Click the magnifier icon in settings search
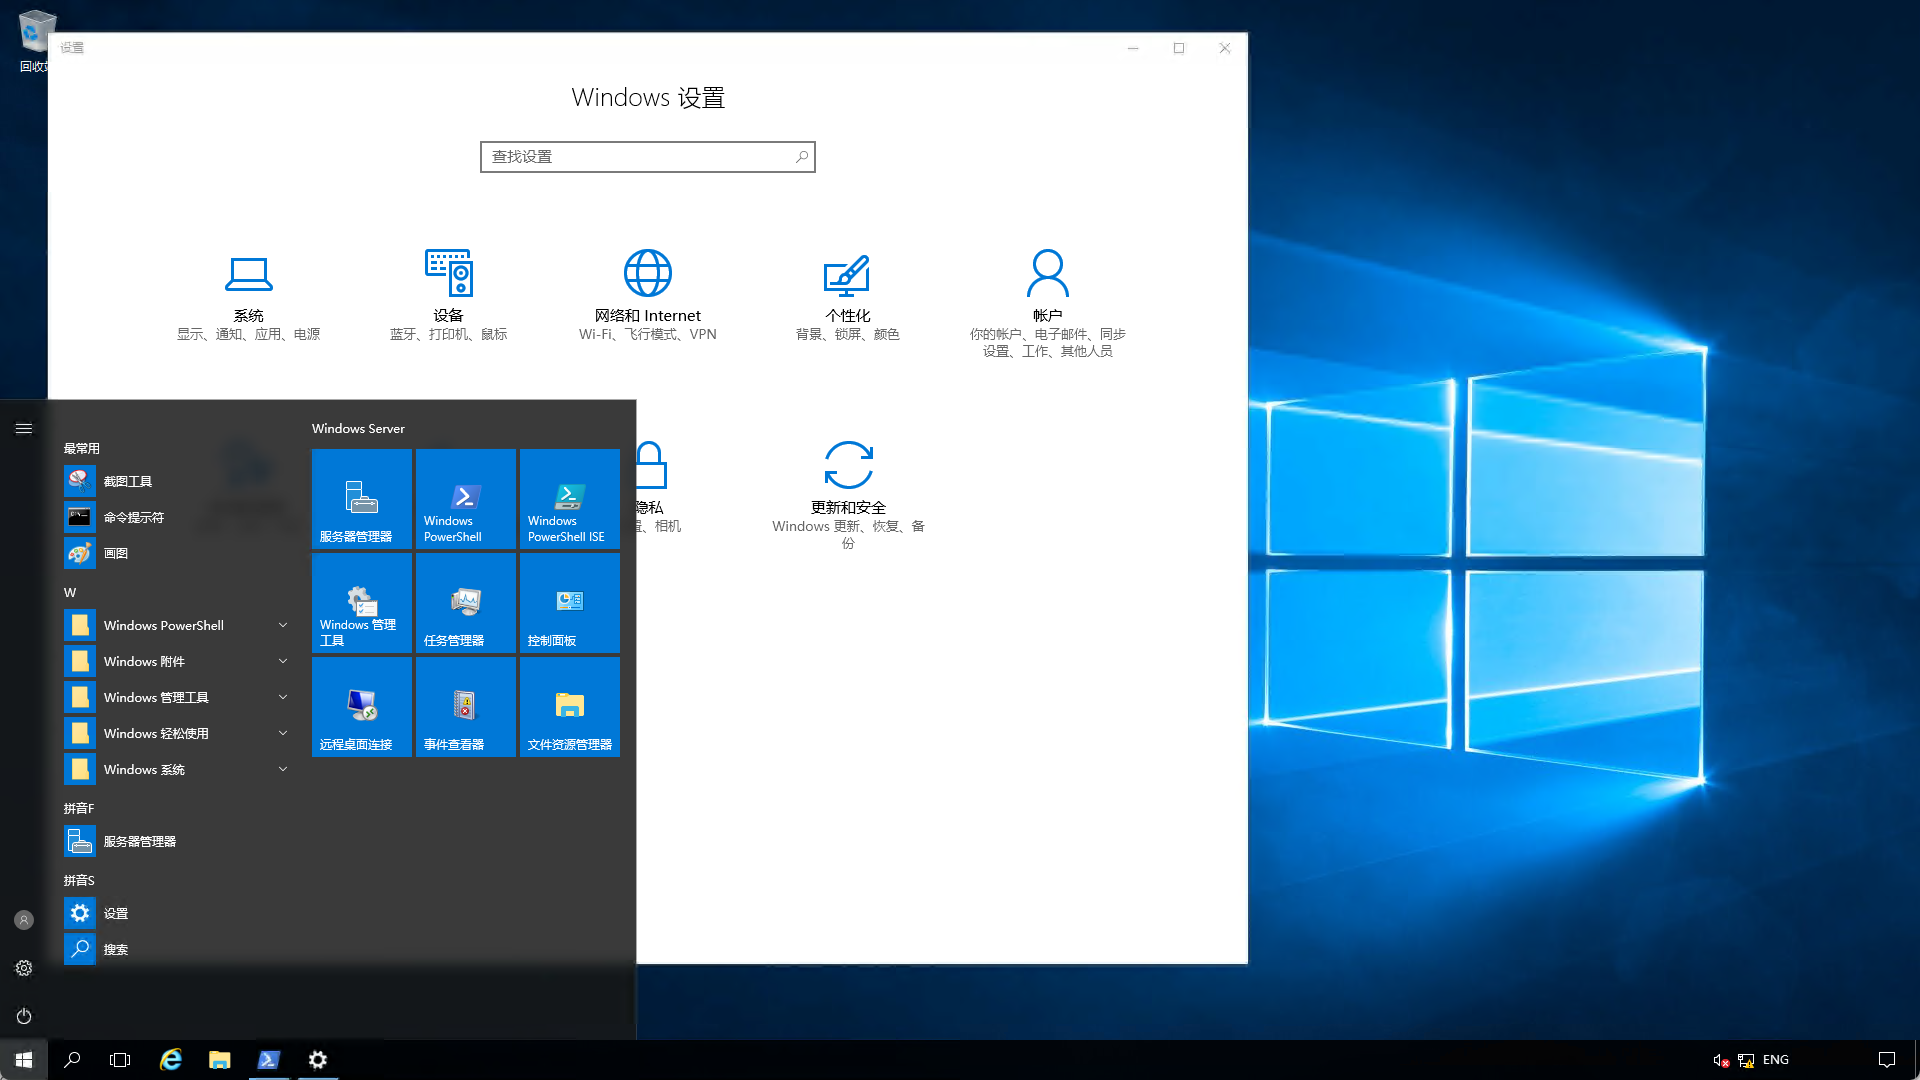The height and width of the screenshot is (1080, 1920). 802,157
